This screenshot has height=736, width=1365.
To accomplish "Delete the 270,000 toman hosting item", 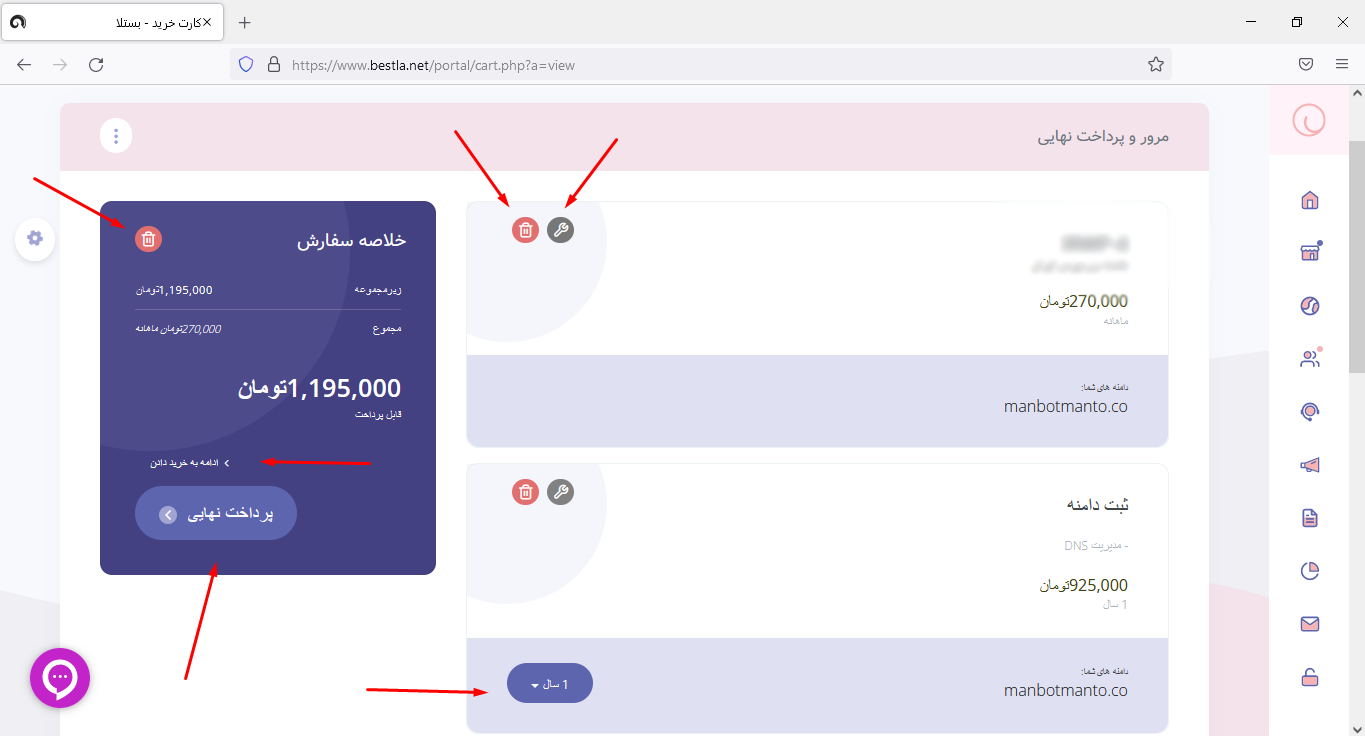I will point(525,230).
